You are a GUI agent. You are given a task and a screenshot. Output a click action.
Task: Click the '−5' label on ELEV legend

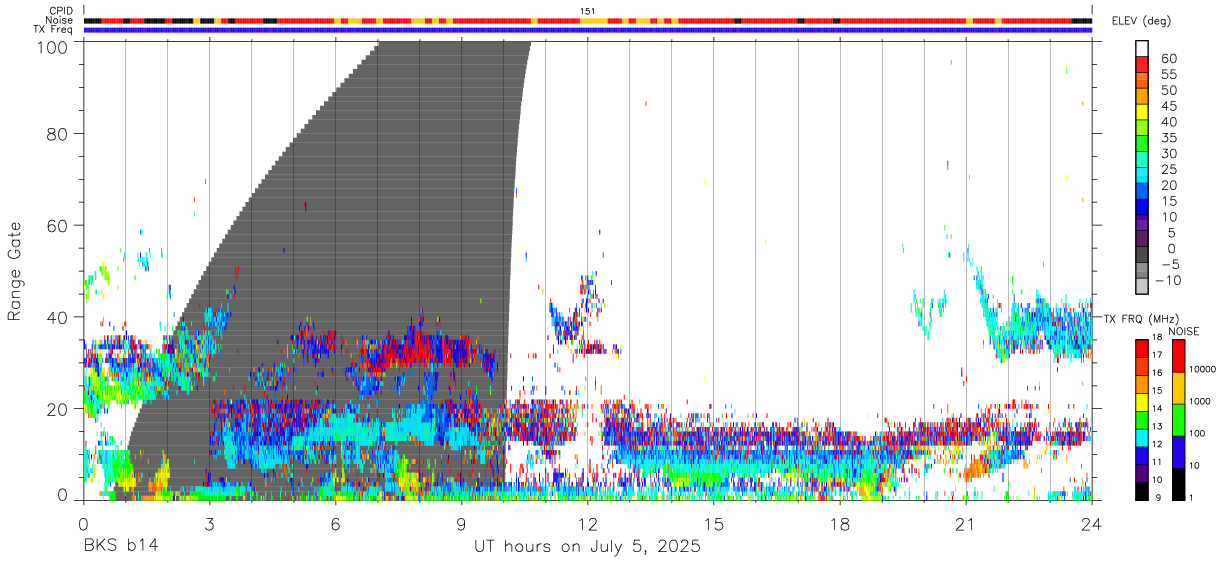click(x=1169, y=264)
